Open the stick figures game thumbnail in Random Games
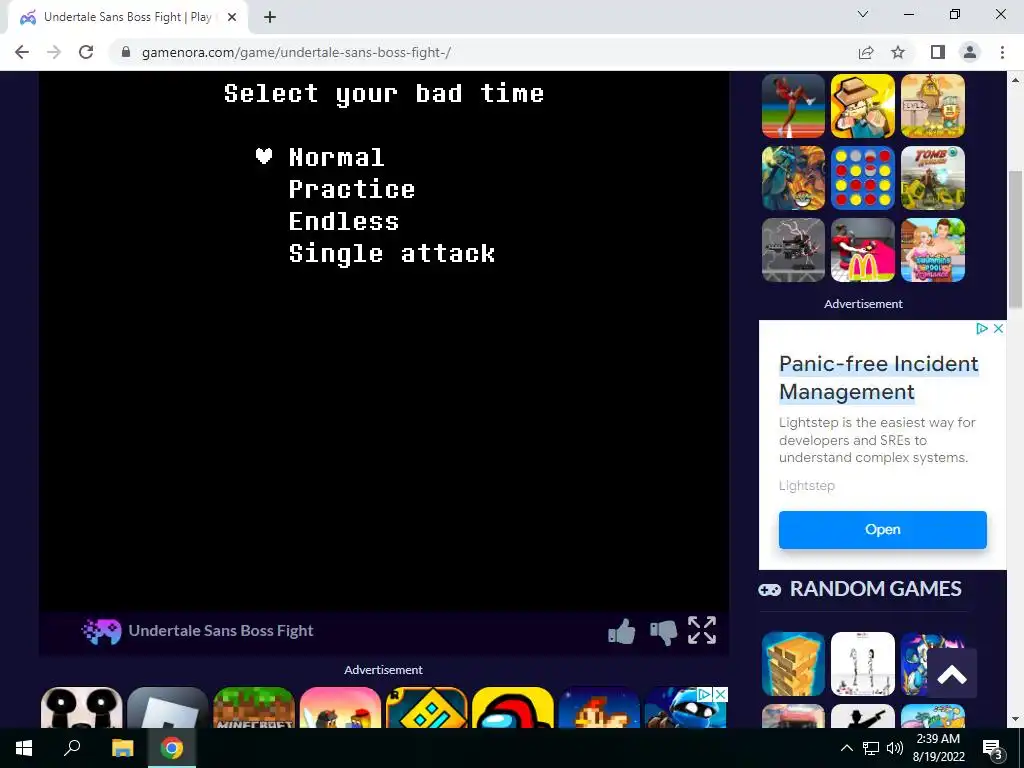The width and height of the screenshot is (1024, 768). 863,664
